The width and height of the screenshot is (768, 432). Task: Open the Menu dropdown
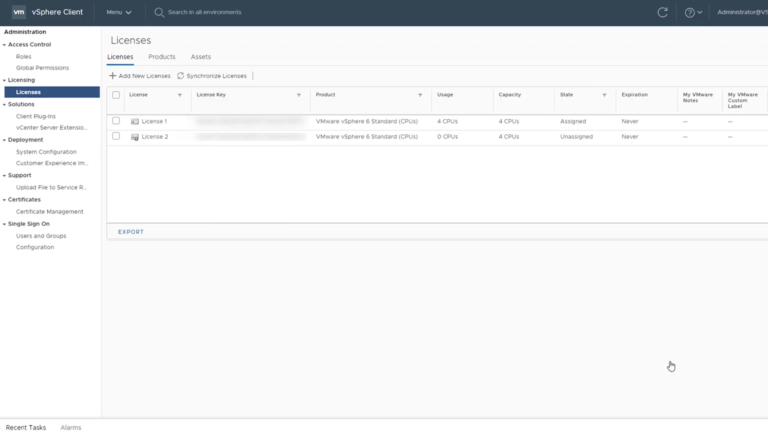click(x=119, y=12)
